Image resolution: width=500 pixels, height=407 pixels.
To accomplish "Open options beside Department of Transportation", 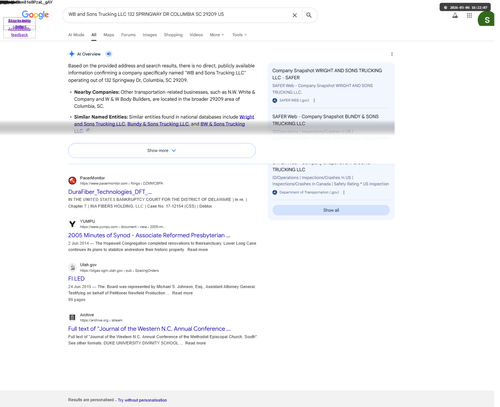I will (344, 192).
